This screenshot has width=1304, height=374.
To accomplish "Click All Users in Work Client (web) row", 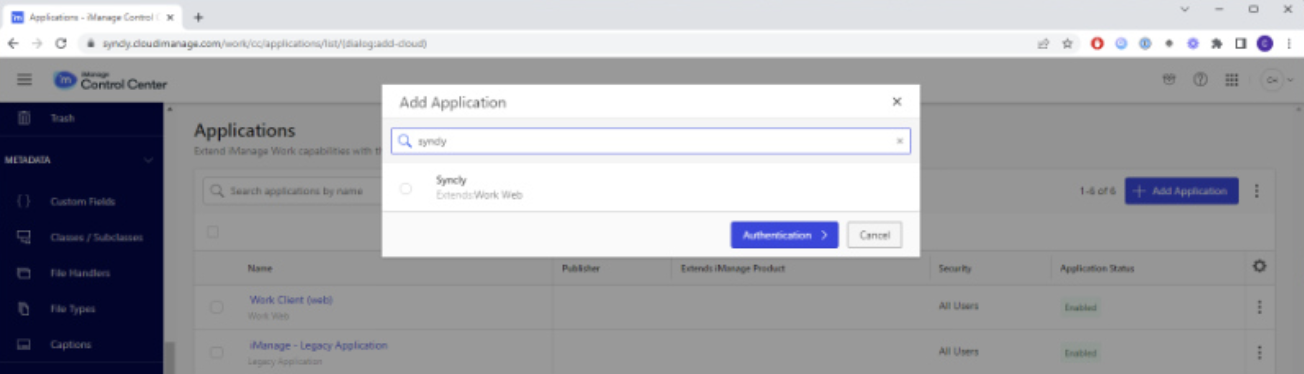I will tap(959, 306).
